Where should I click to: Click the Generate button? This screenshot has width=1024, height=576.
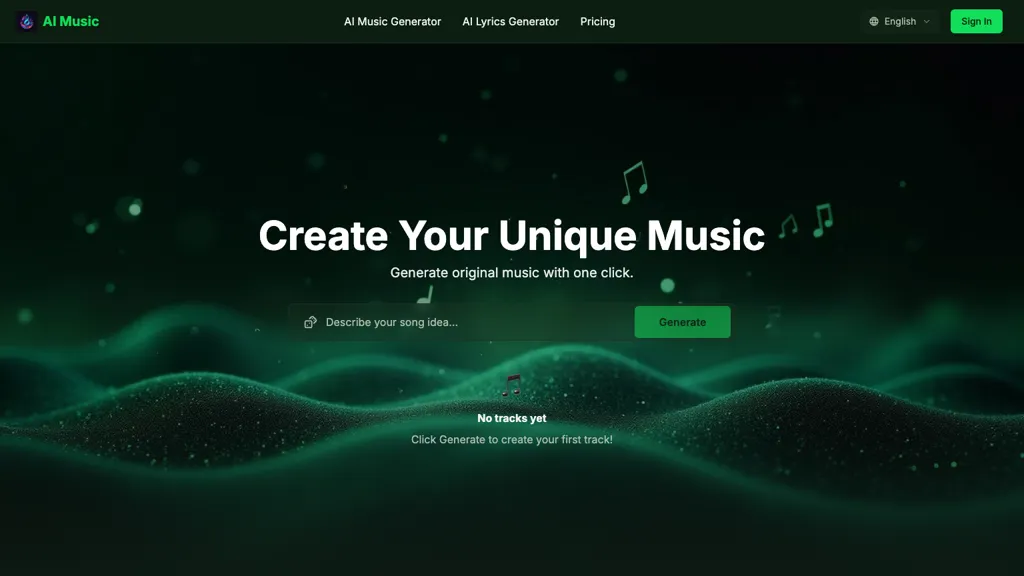(x=682, y=322)
